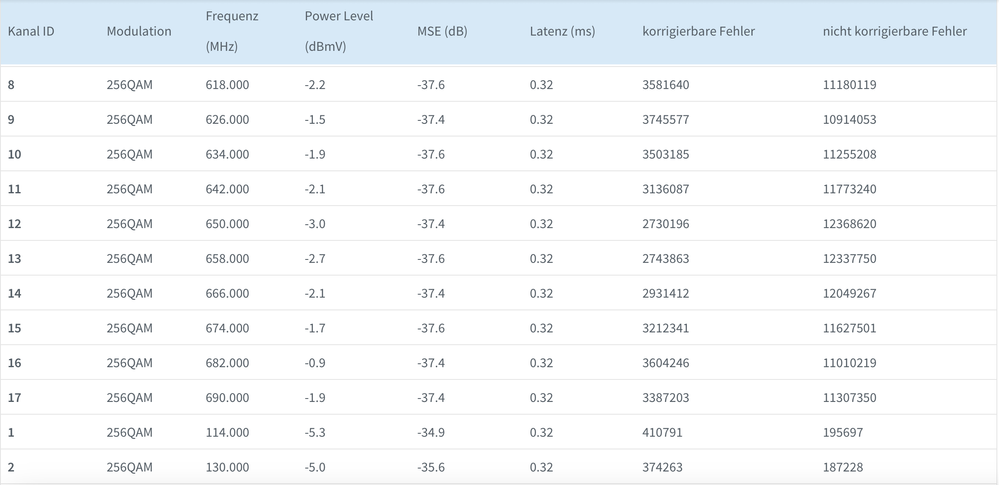Screen dimensions: 999x485
Task: Select Kanal ID 17 cell
Action: pyautogui.click(x=15, y=398)
